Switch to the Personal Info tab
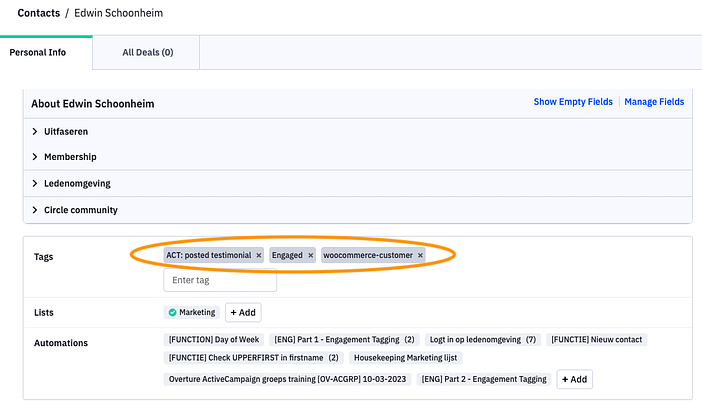The width and height of the screenshot is (702, 405). (x=38, y=52)
